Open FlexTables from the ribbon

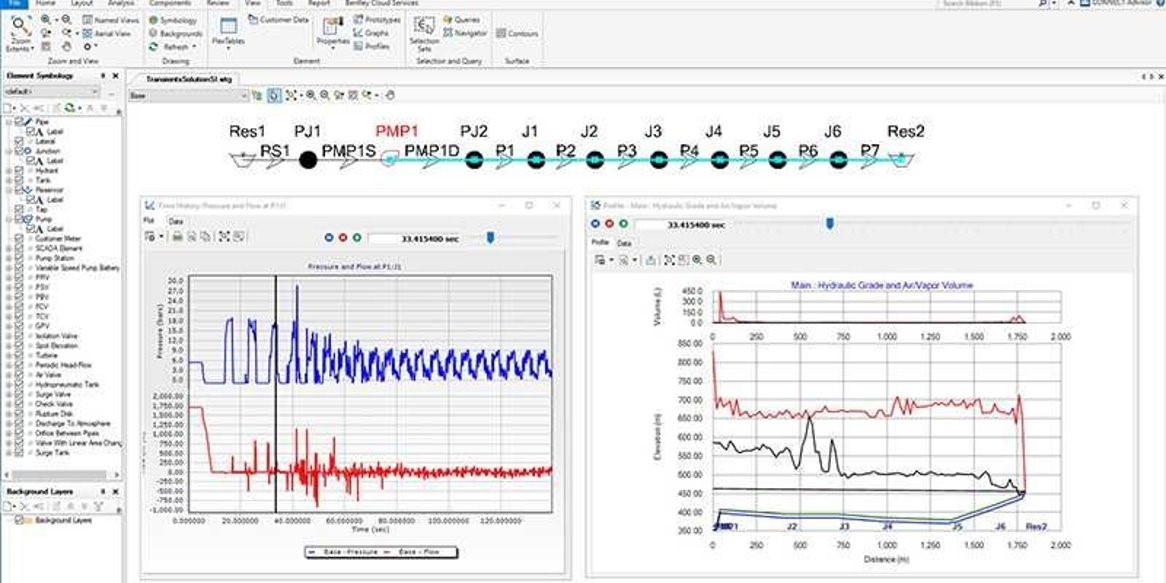(228, 31)
